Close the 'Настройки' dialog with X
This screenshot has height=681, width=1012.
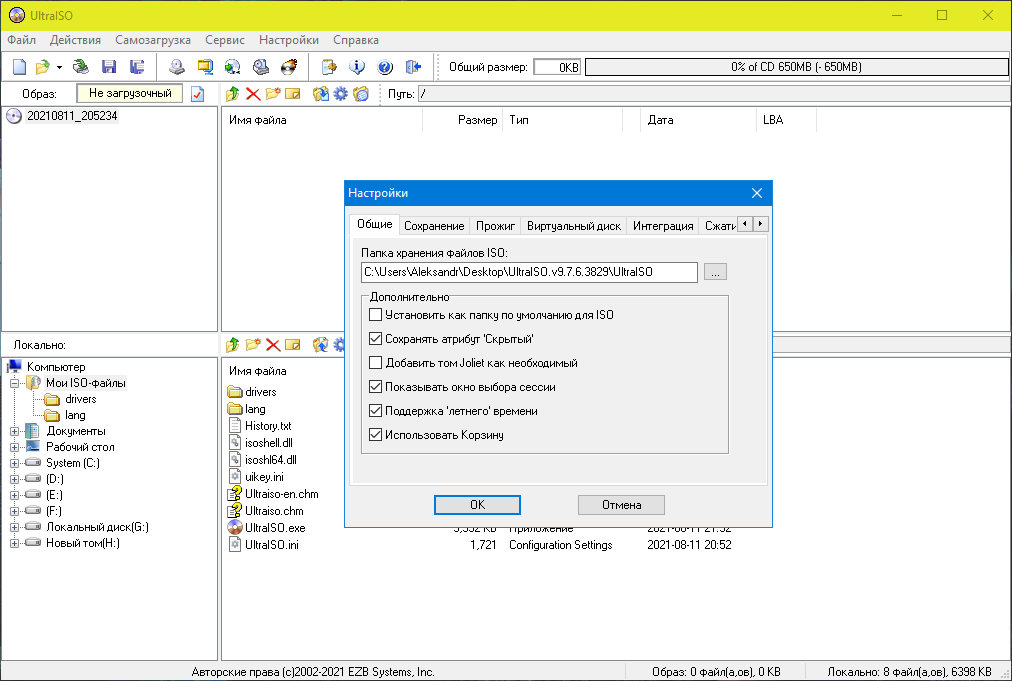pos(757,193)
